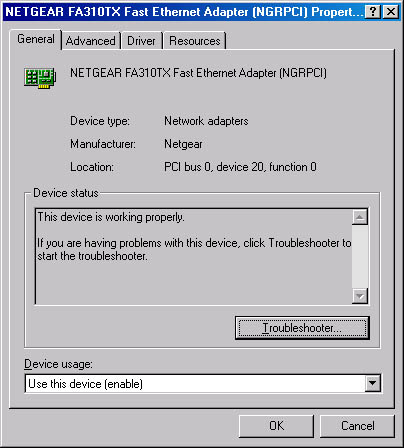The height and width of the screenshot is (448, 404).
Task: Confirm with the OK button
Action: [276, 426]
